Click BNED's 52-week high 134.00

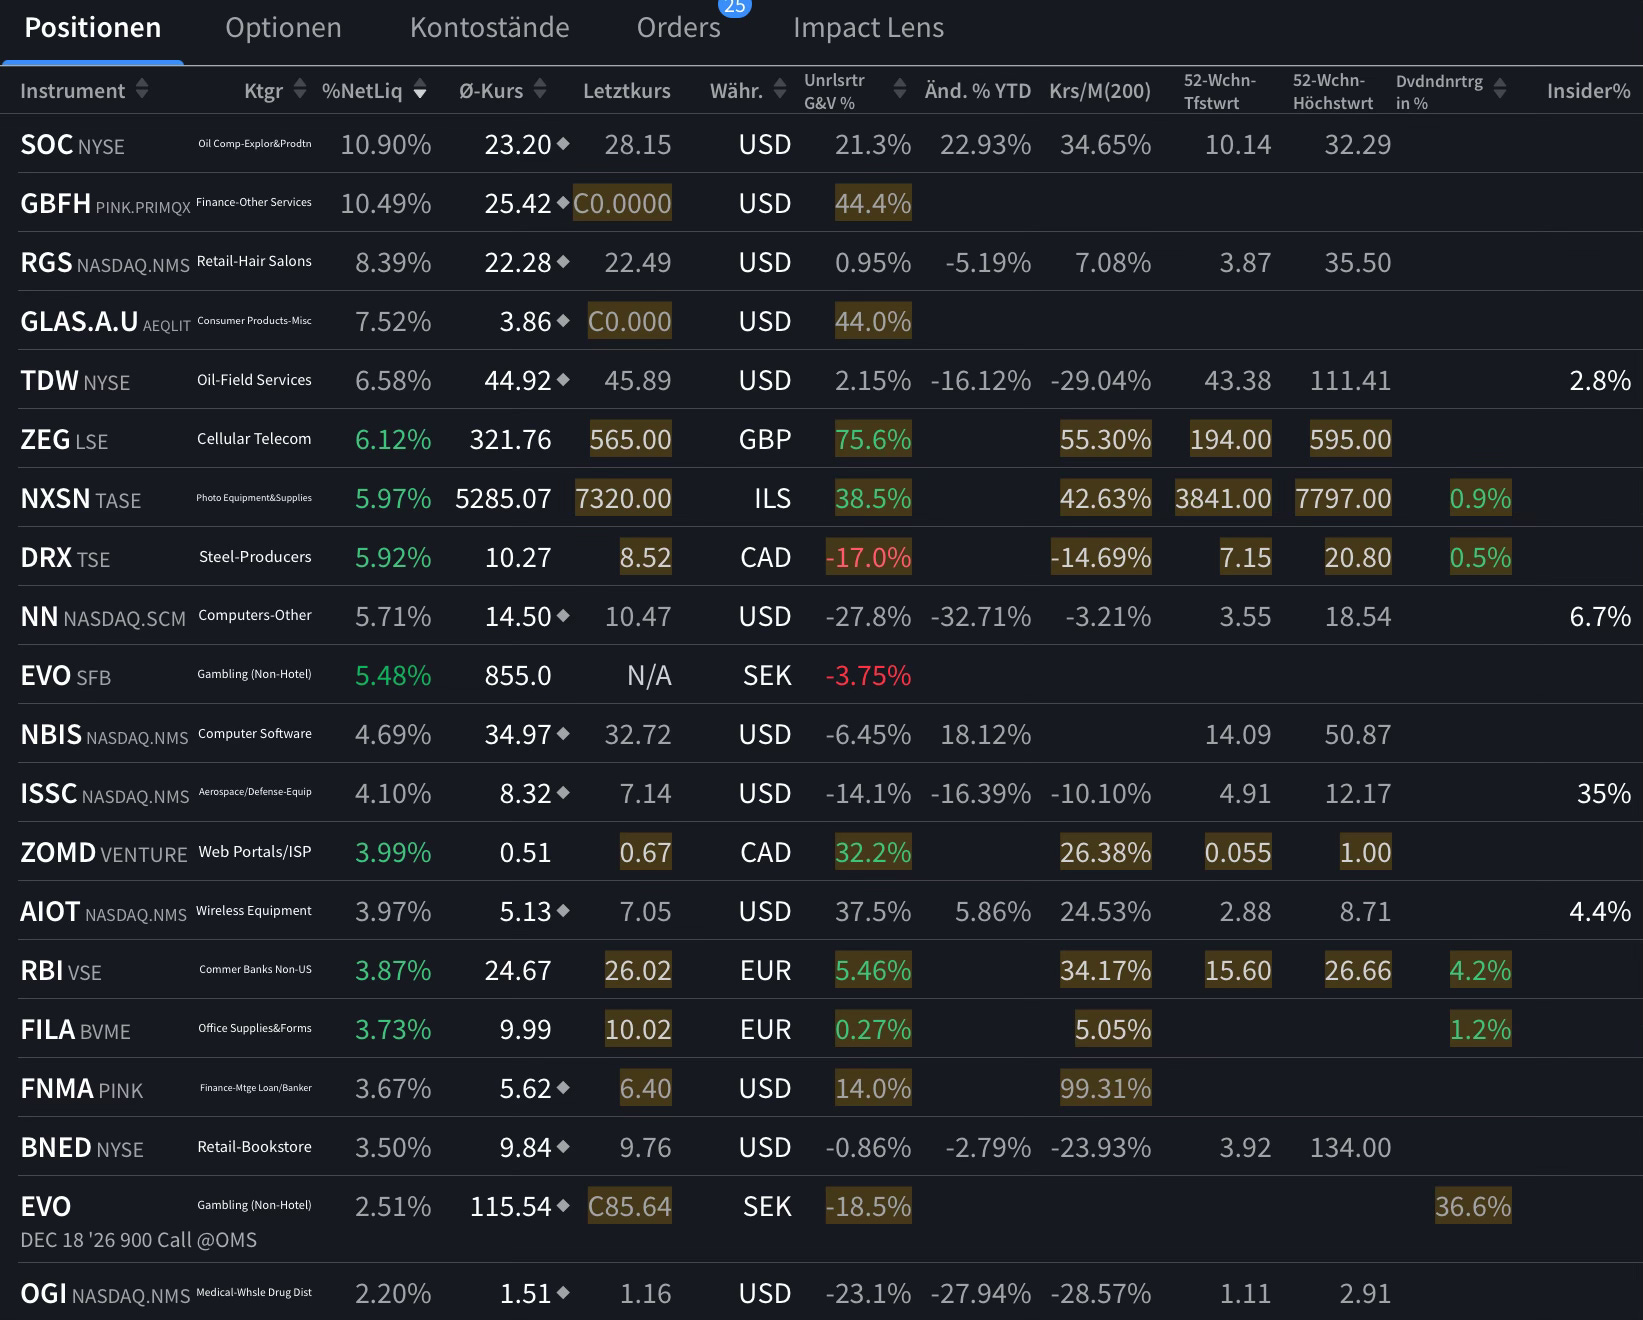click(x=1350, y=1147)
